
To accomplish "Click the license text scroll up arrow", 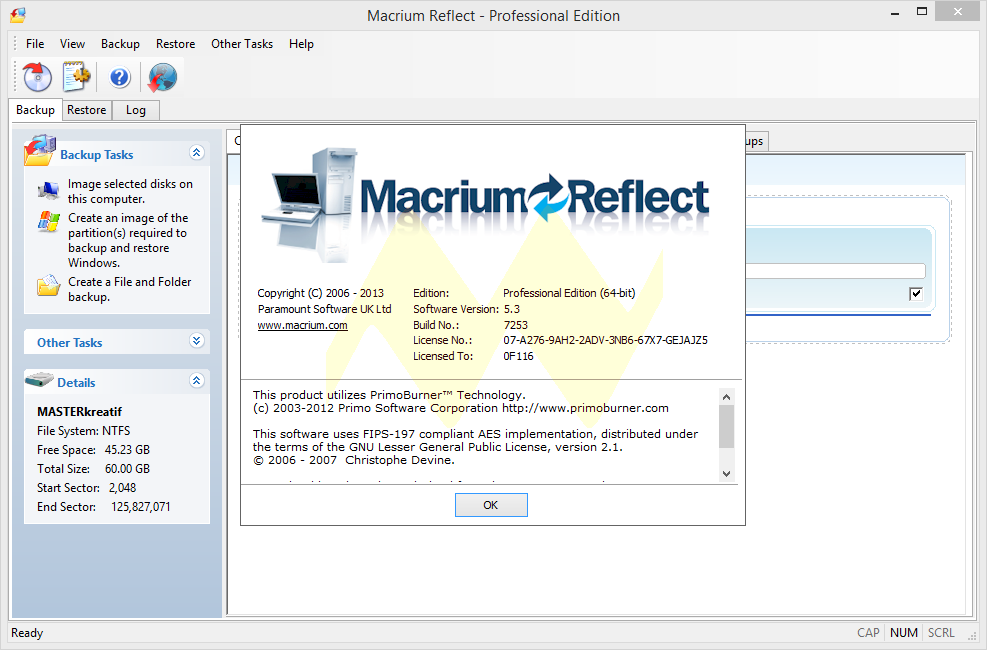I will pos(726,397).
